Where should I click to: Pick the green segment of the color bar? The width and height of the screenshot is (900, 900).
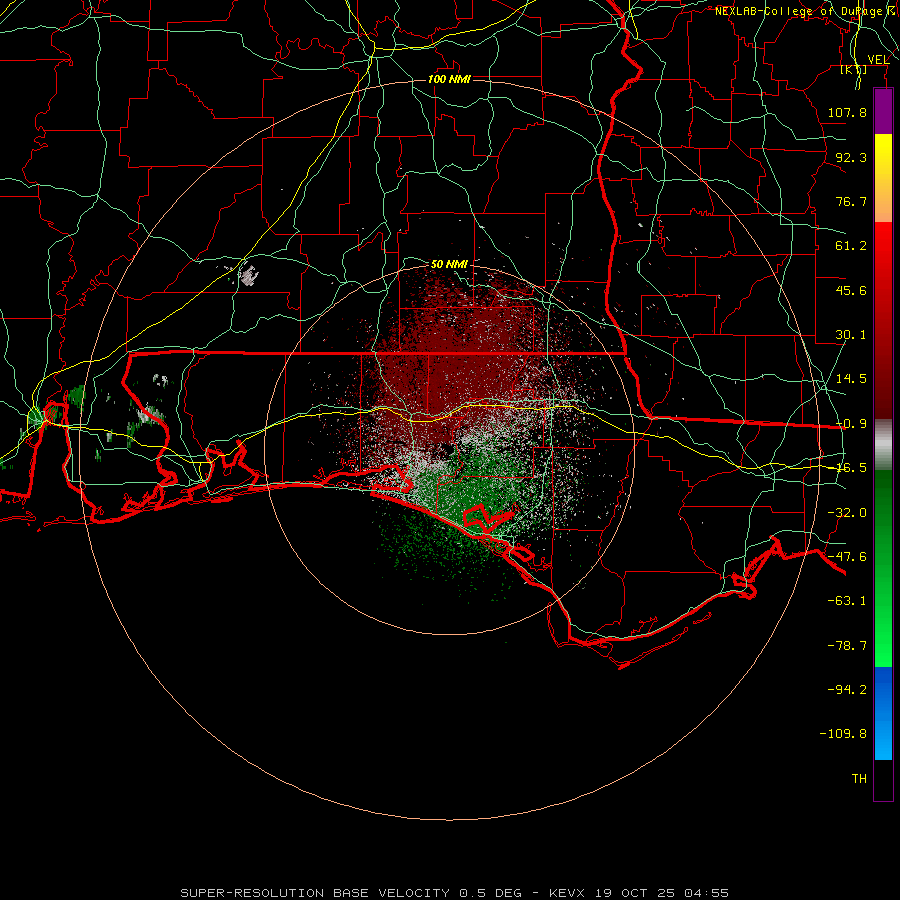click(x=883, y=569)
